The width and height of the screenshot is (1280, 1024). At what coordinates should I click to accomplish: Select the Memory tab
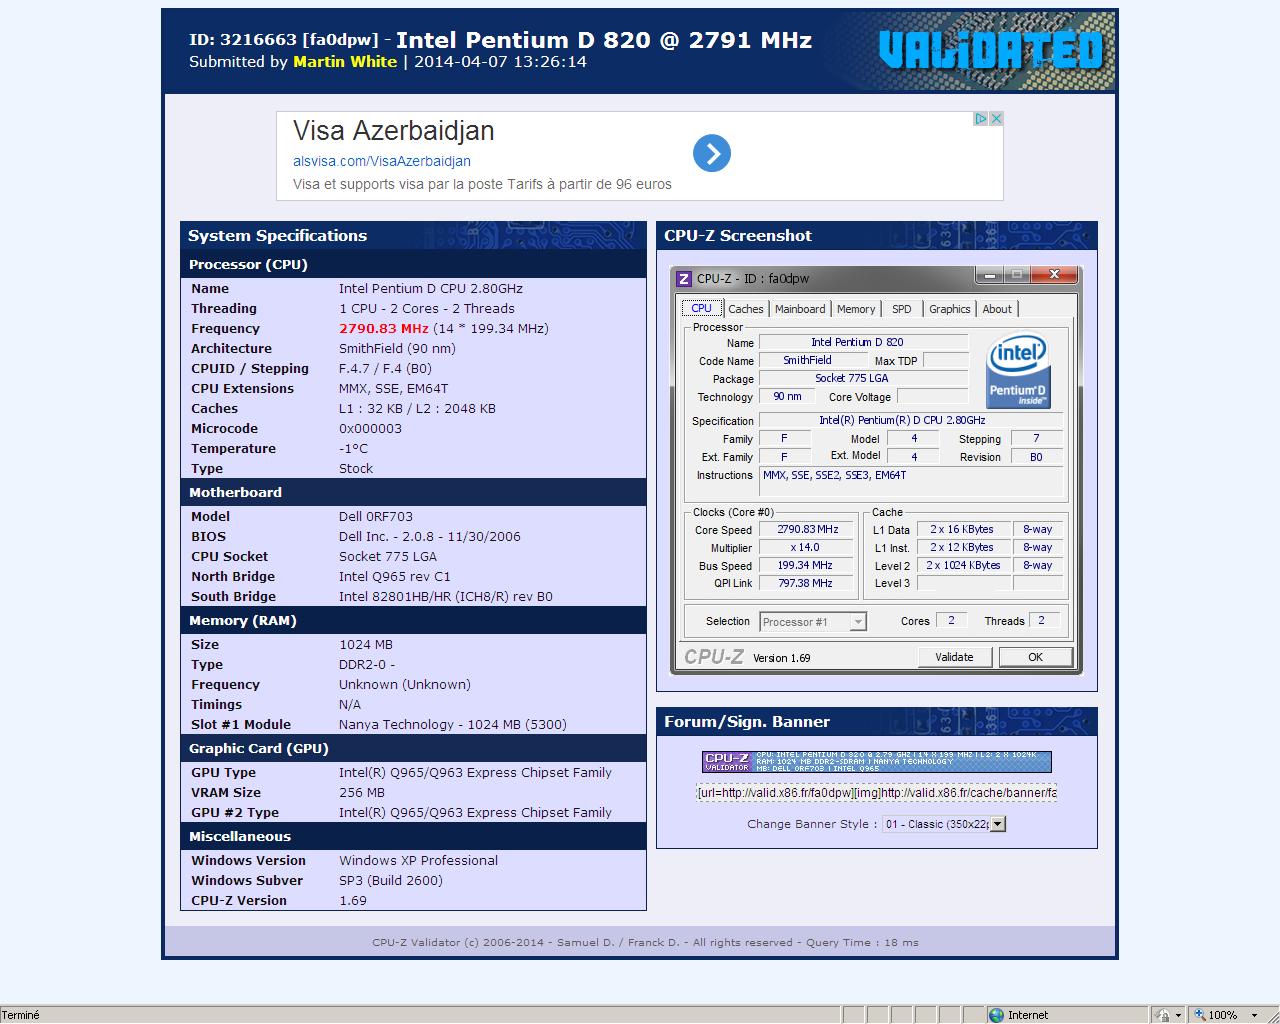coord(856,309)
